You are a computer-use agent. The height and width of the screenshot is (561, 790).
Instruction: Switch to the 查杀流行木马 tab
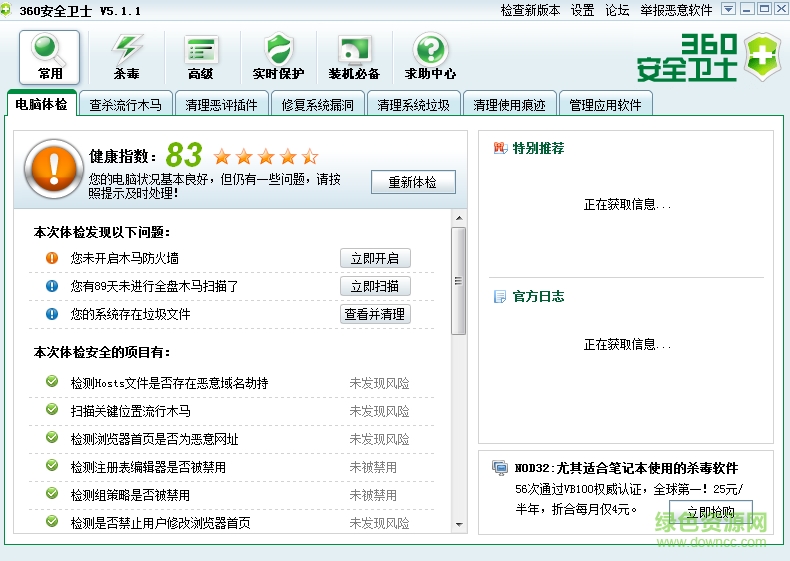(x=125, y=105)
